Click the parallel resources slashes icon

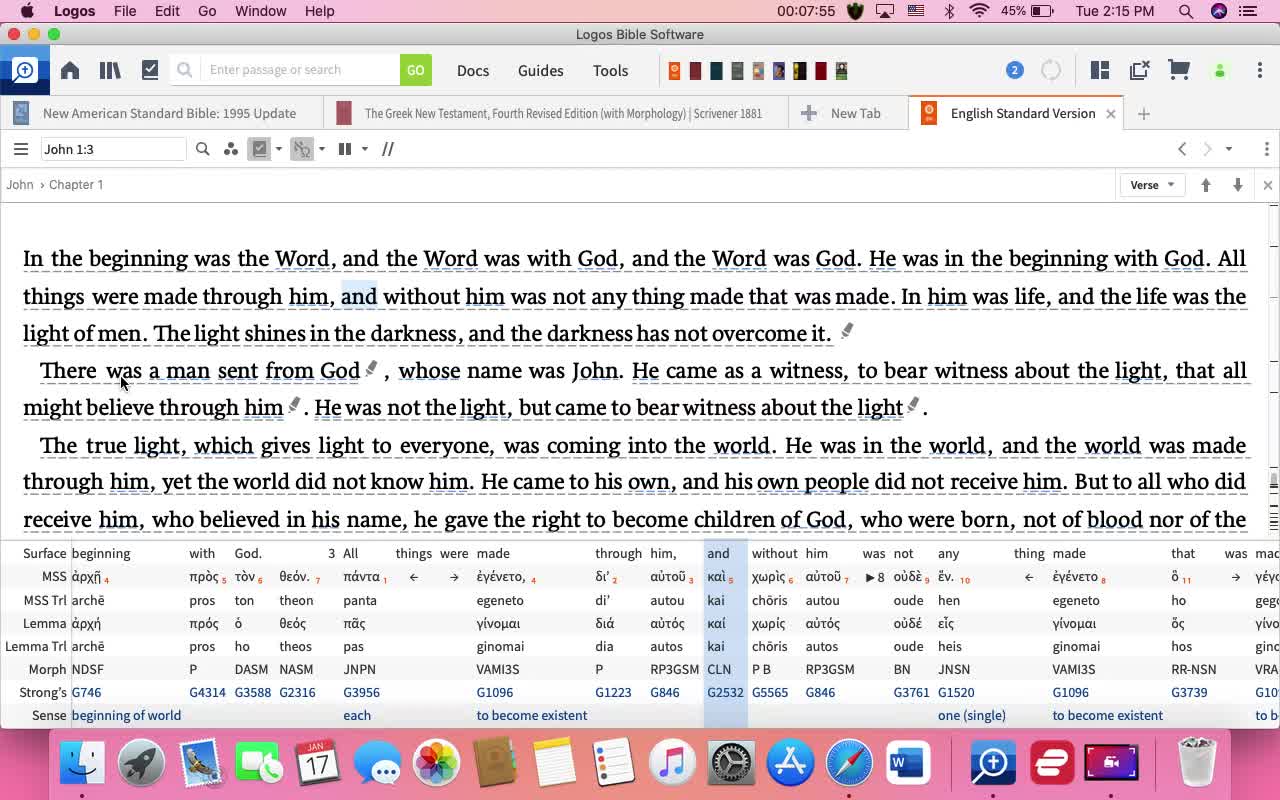(388, 149)
